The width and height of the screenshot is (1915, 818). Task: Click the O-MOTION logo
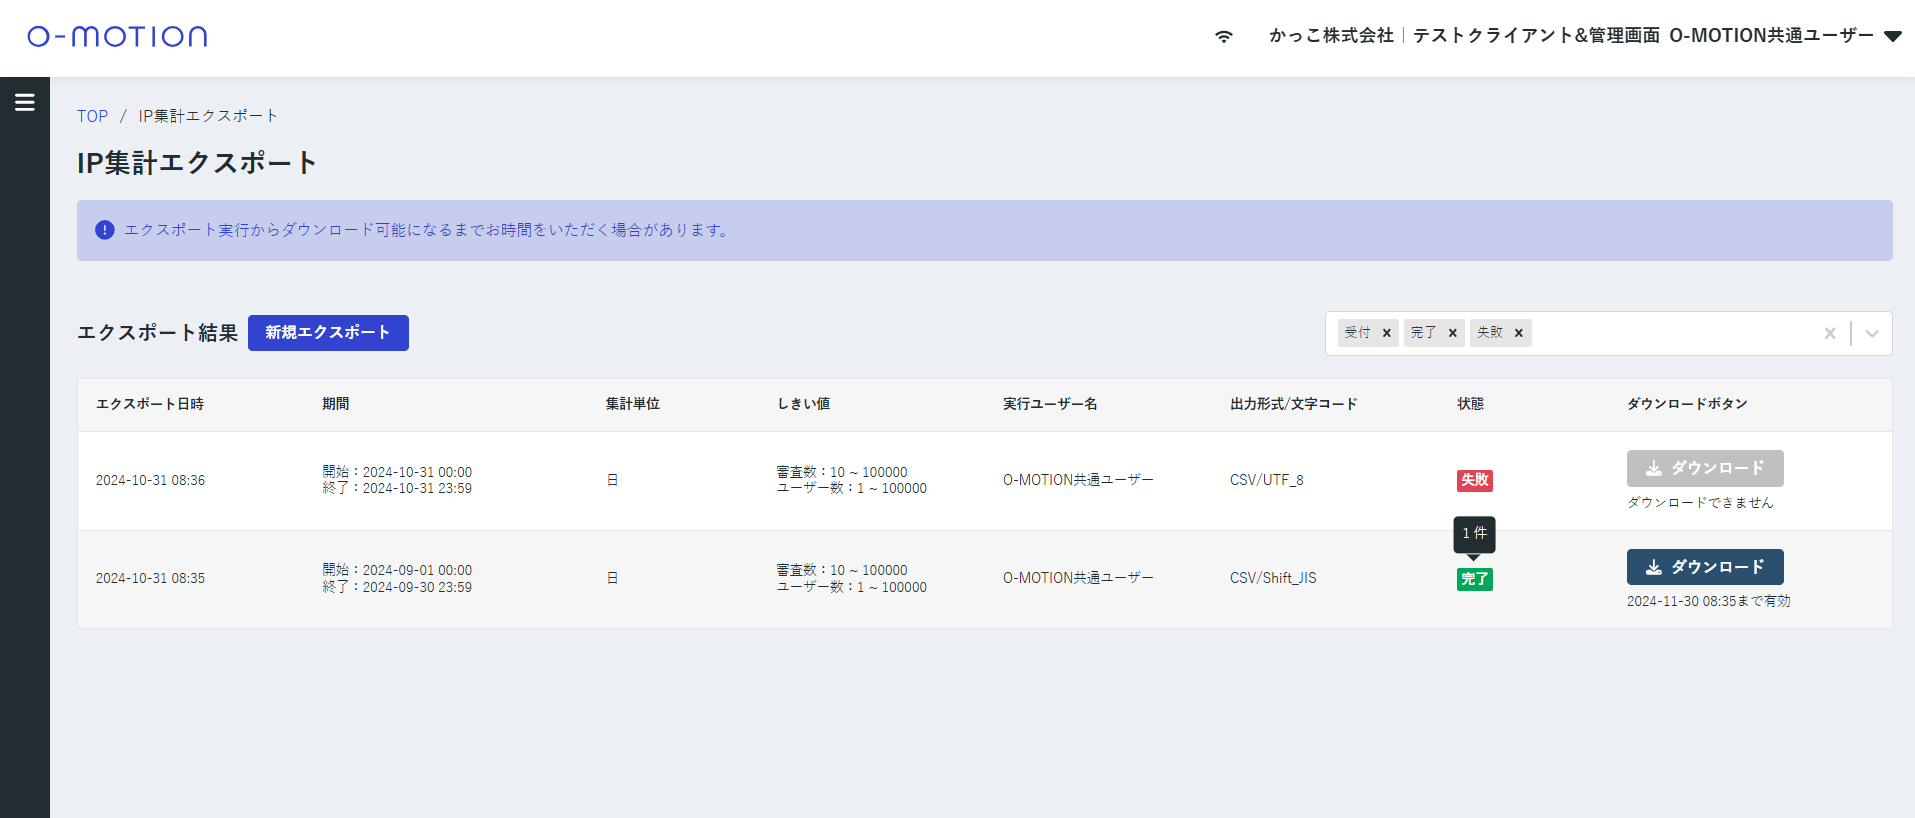point(117,37)
